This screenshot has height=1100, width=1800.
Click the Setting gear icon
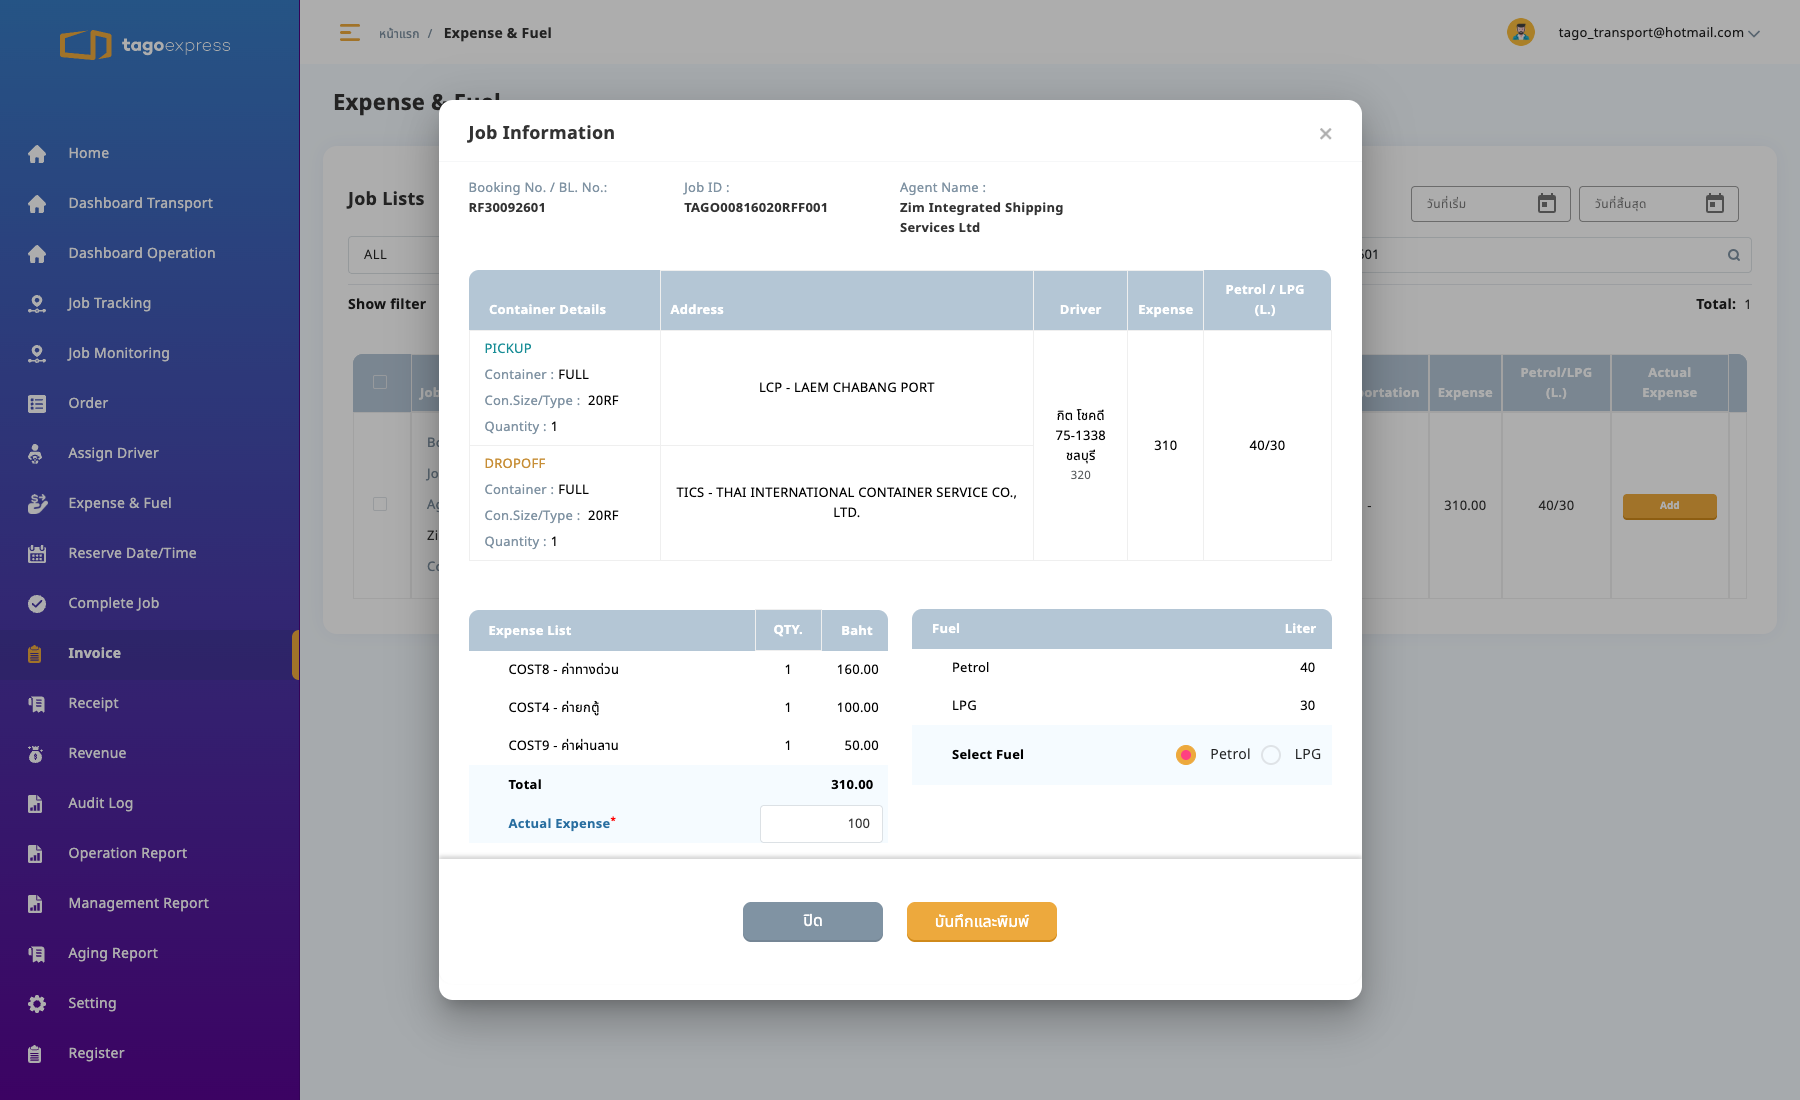click(x=37, y=1004)
